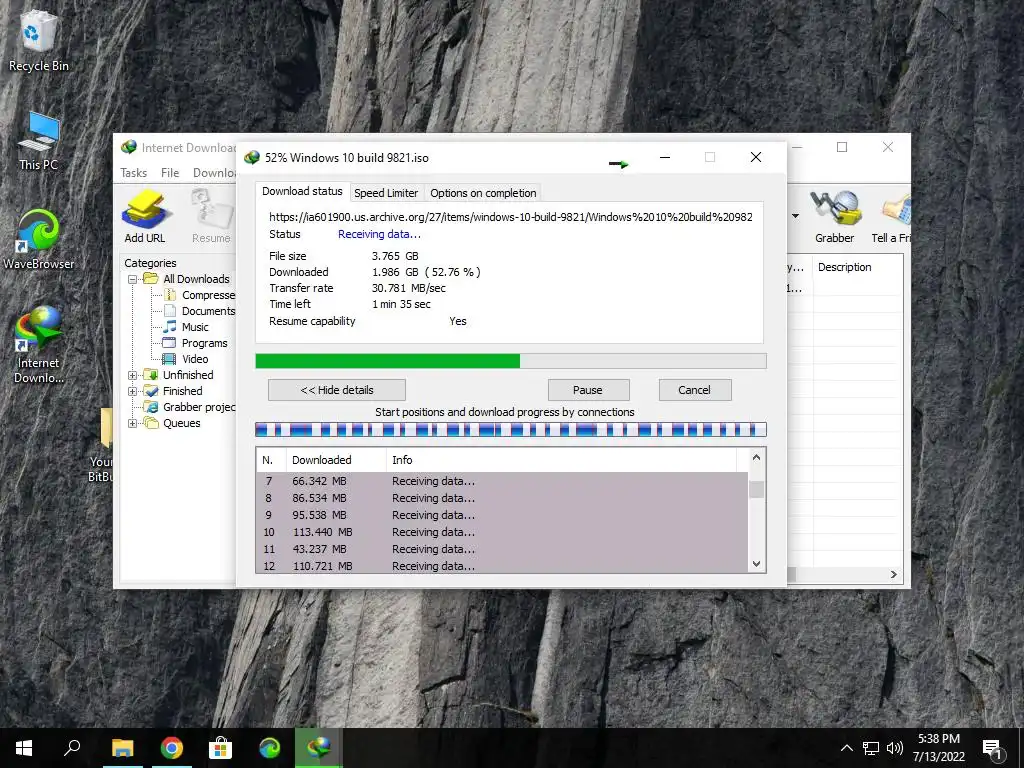Click the Description column header

(x=857, y=267)
